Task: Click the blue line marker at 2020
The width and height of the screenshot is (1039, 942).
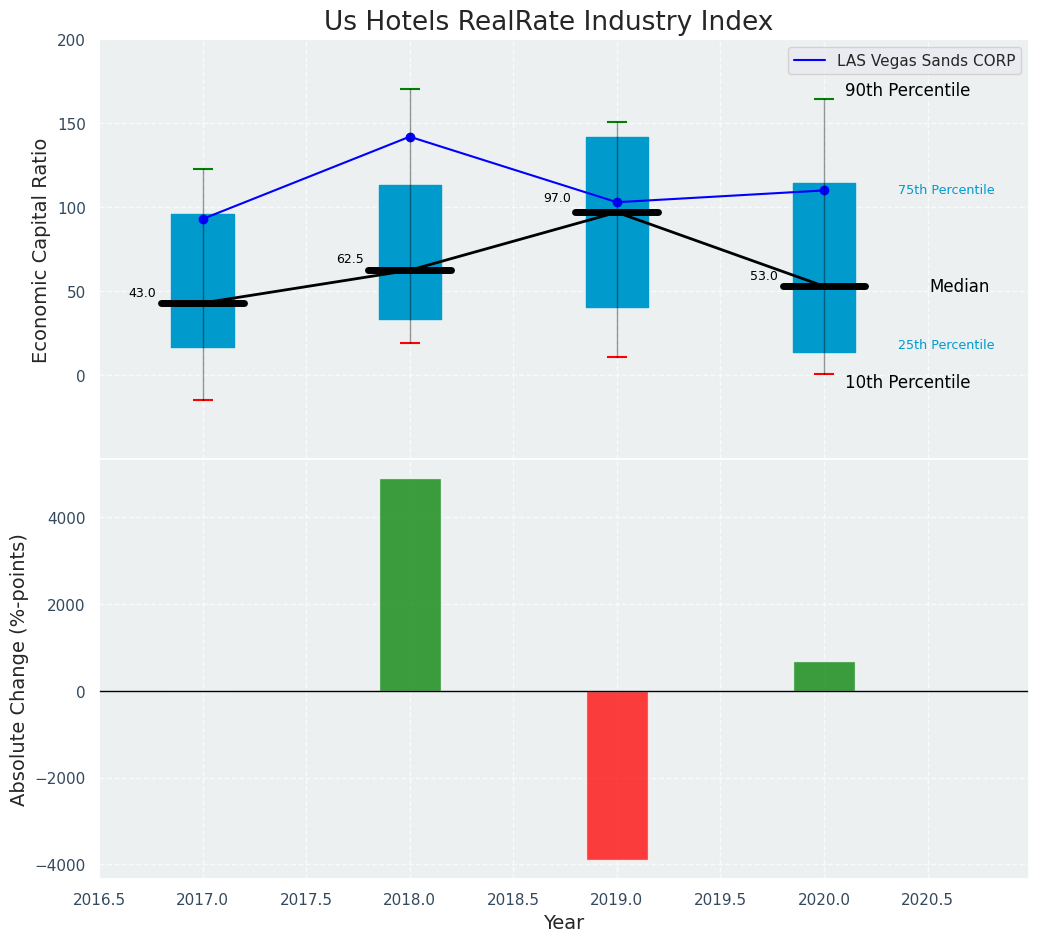Action: (x=824, y=190)
